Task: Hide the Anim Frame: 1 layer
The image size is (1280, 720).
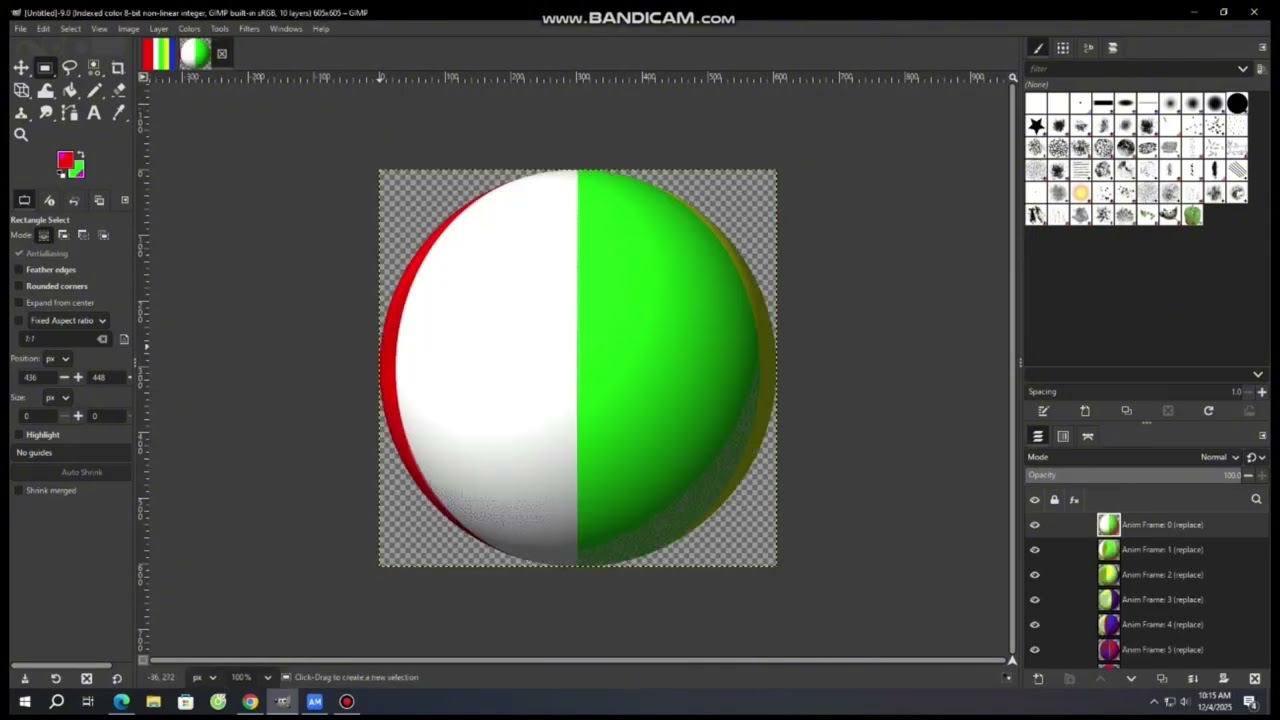Action: pyautogui.click(x=1035, y=550)
